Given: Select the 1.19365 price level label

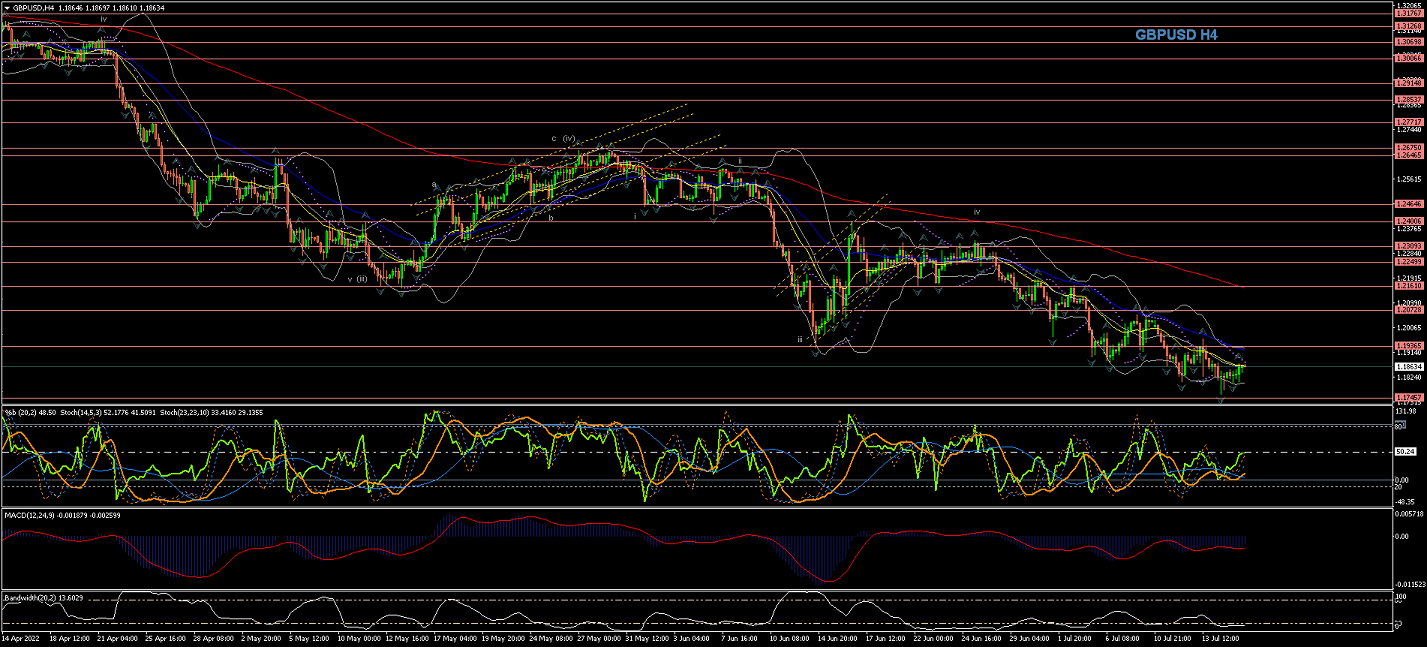Looking at the screenshot, I should point(1408,346).
